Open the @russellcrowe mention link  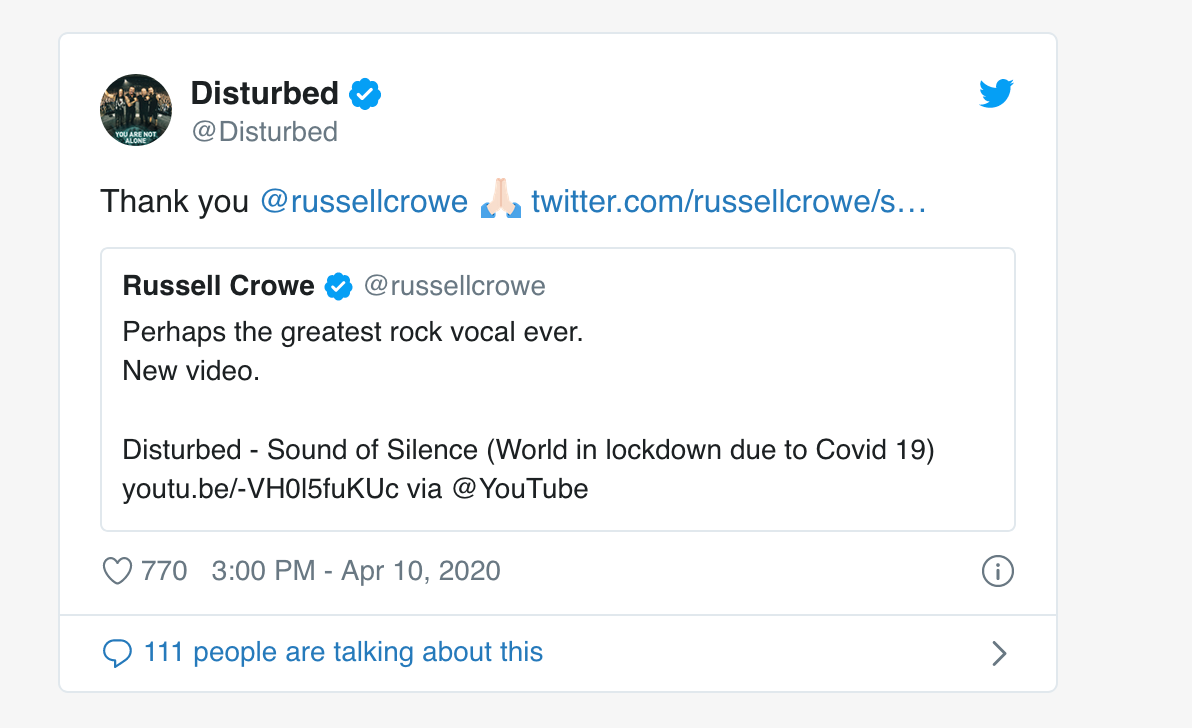364,201
